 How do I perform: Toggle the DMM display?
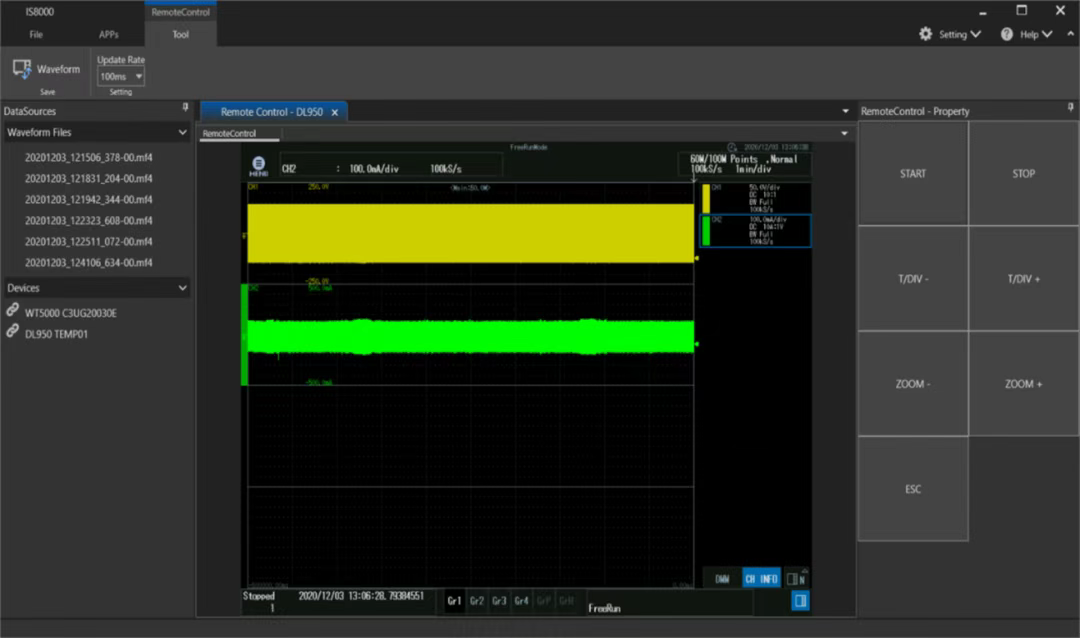pos(722,579)
